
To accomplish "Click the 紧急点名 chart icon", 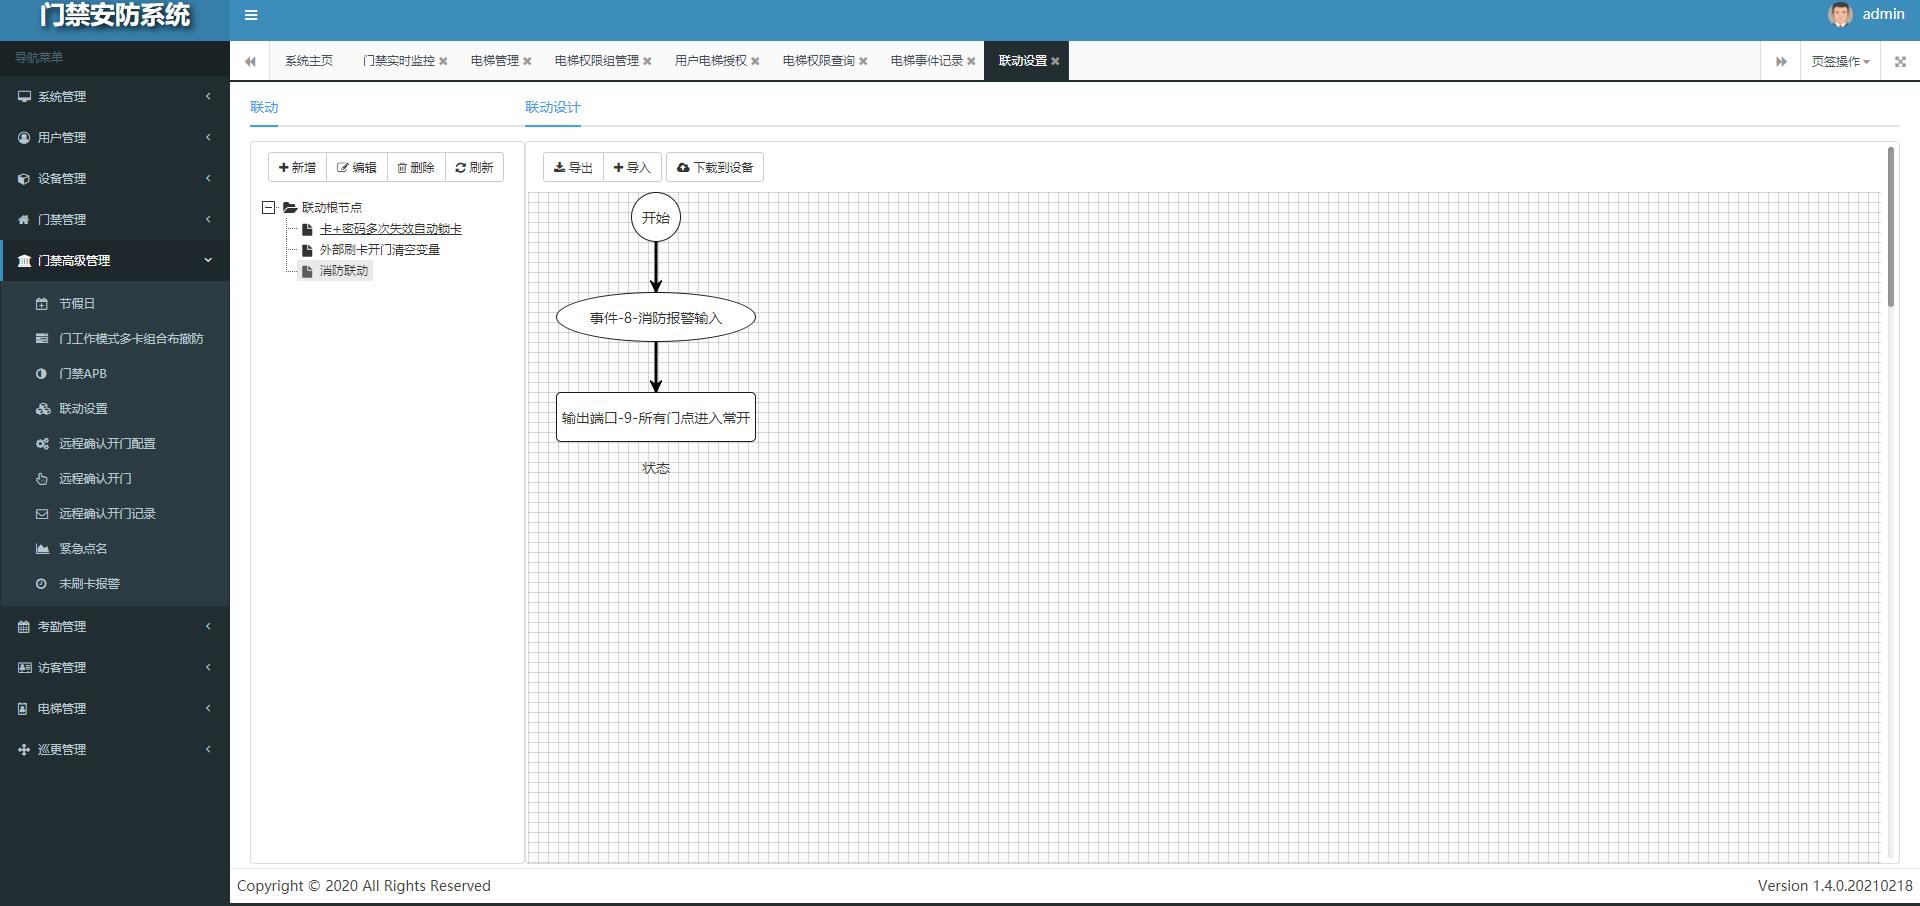I will coord(42,549).
